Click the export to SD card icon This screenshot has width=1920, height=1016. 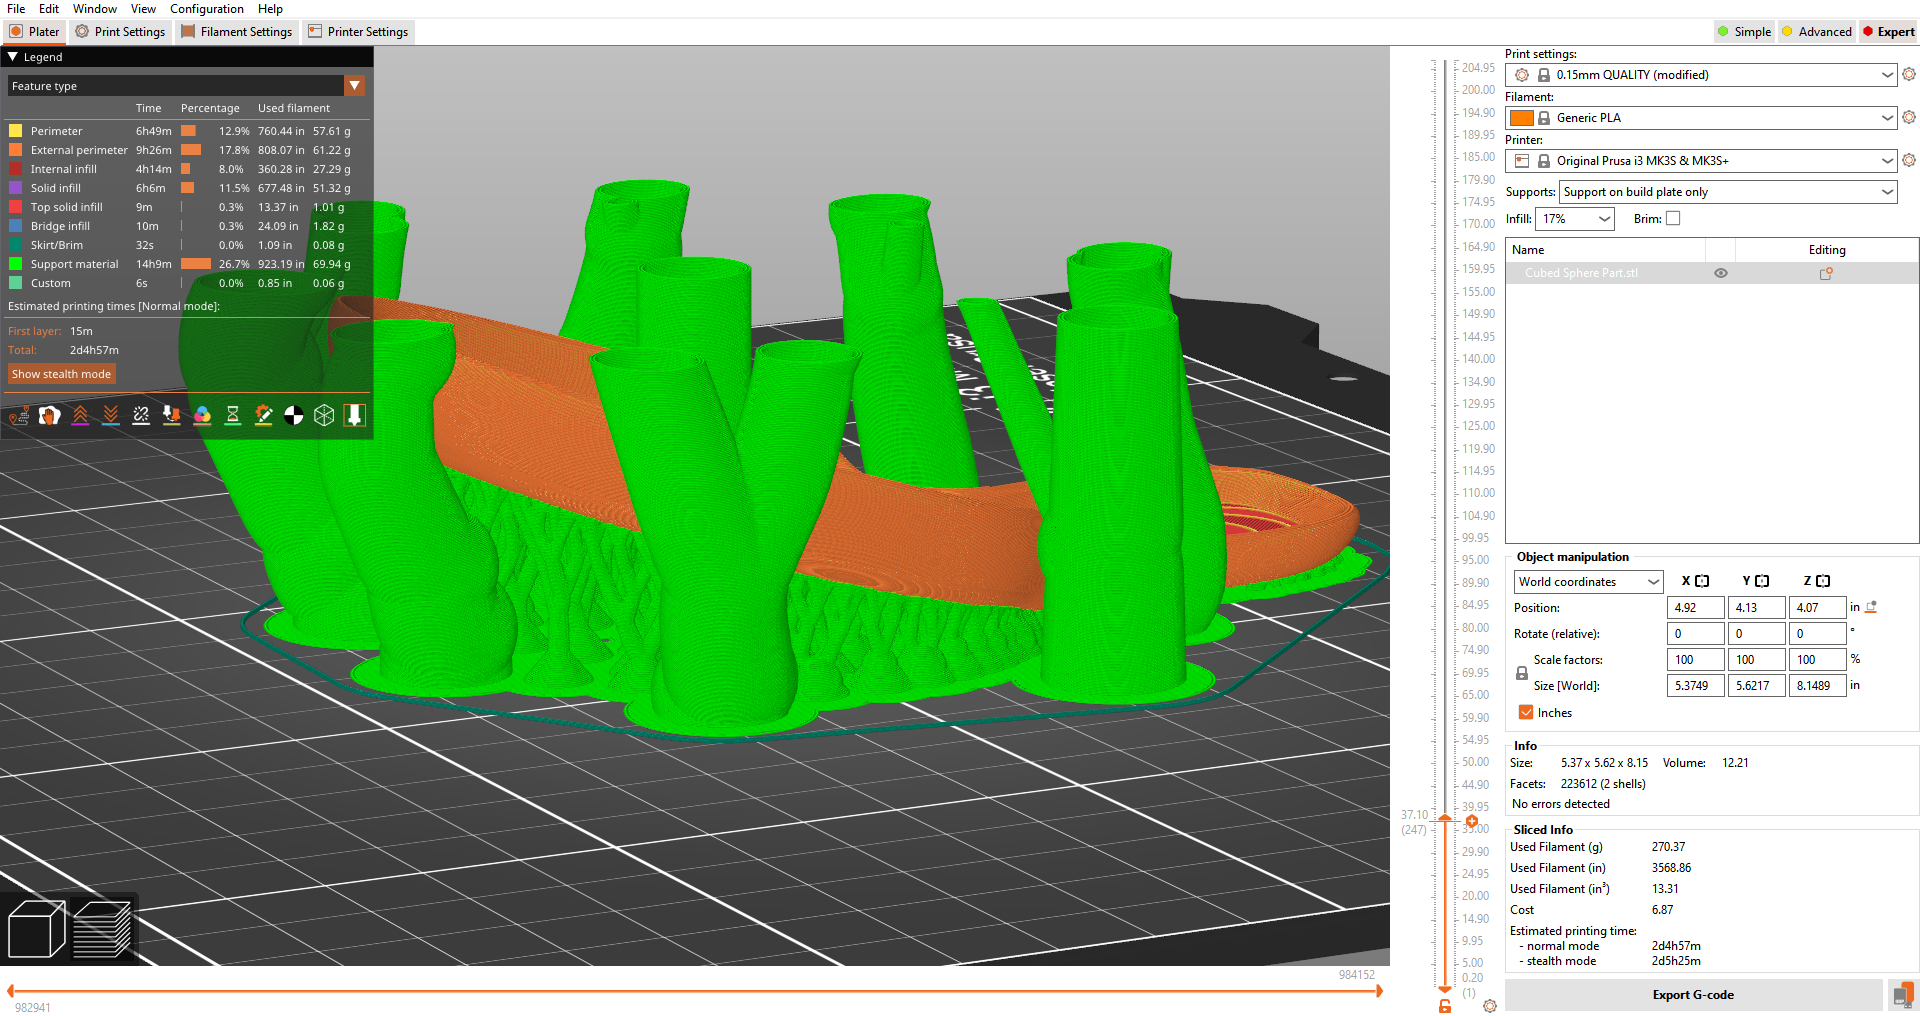1901,995
